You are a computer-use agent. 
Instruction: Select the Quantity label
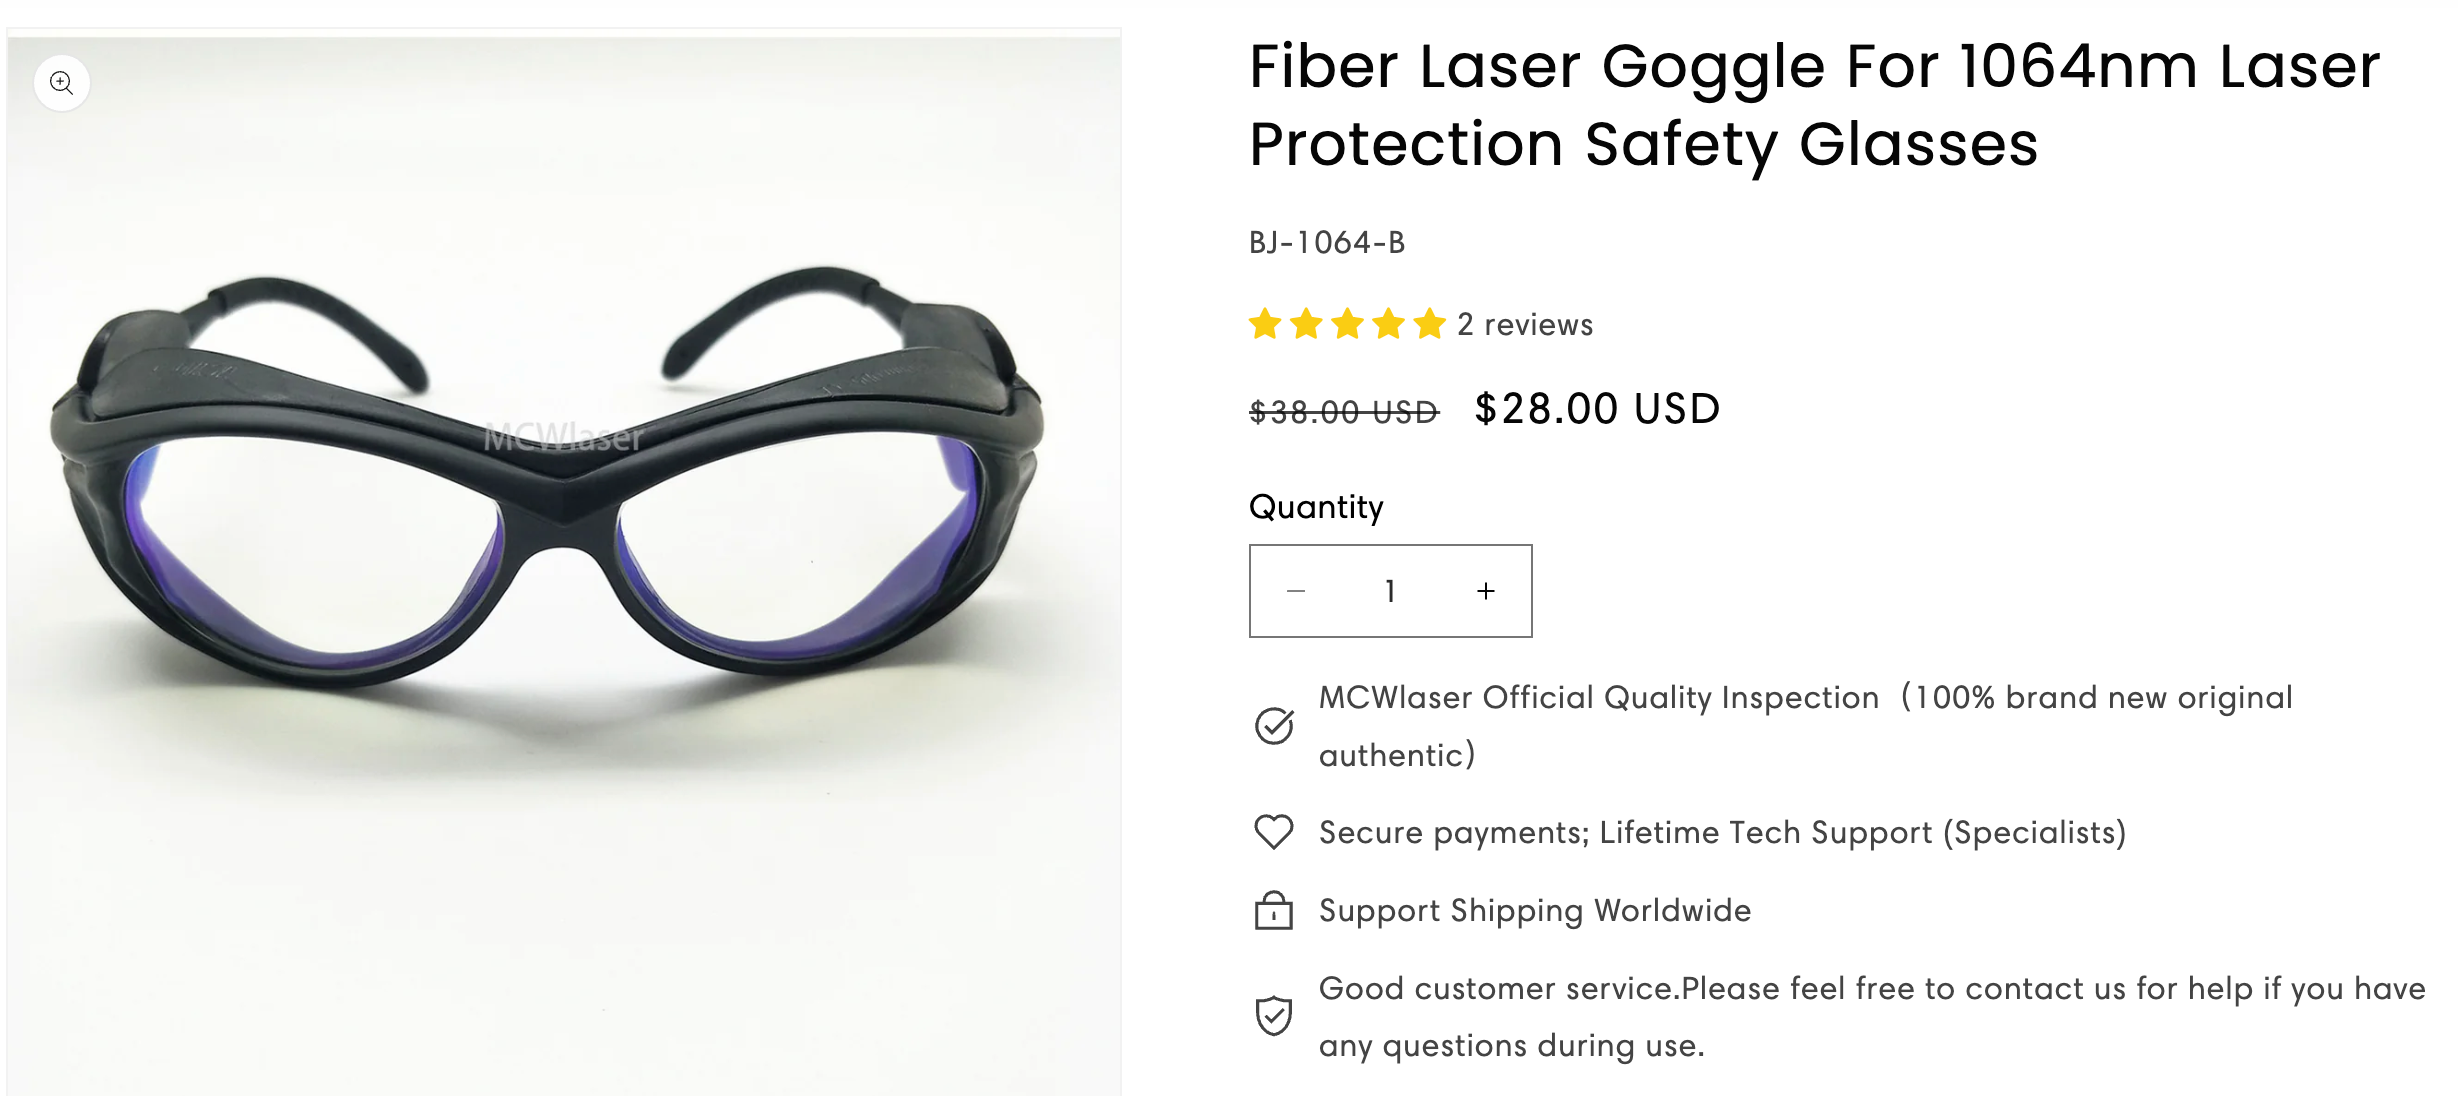point(1315,507)
